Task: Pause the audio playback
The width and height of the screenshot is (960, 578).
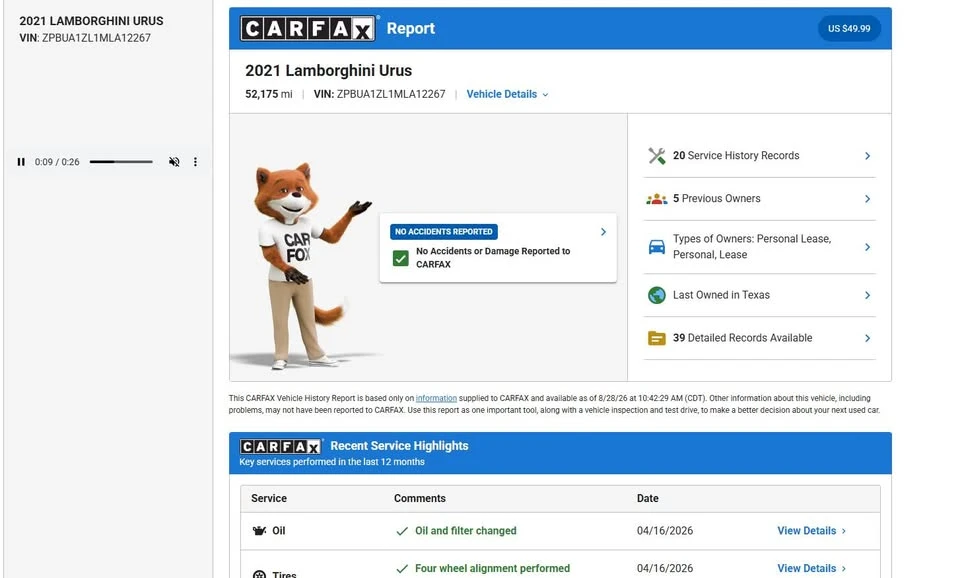Action: tap(21, 162)
